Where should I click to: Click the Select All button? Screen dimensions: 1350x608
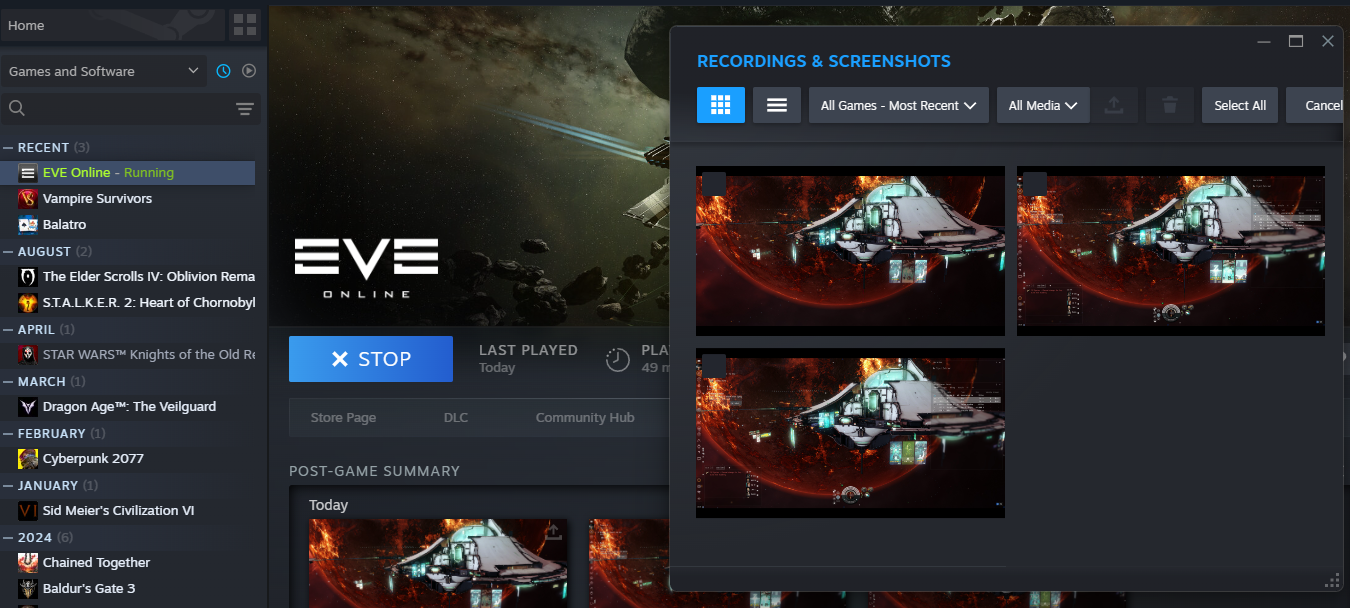(x=1240, y=105)
